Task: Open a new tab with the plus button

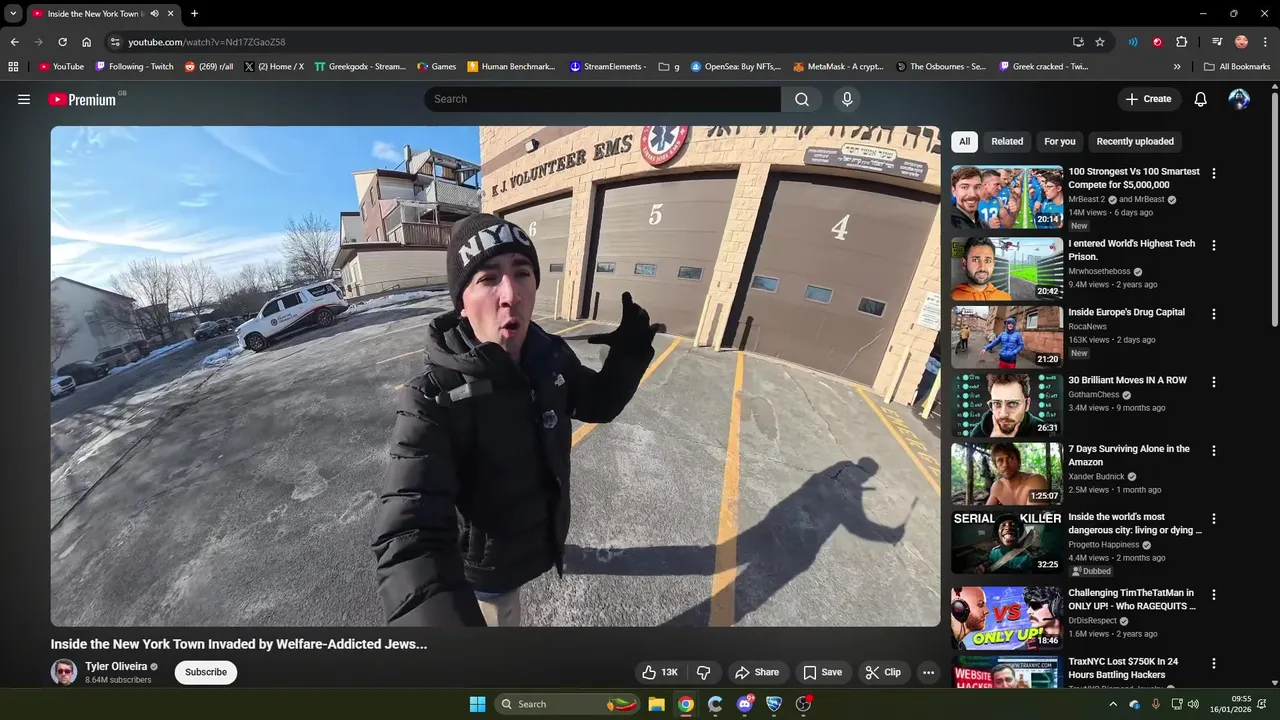Action: tap(194, 14)
